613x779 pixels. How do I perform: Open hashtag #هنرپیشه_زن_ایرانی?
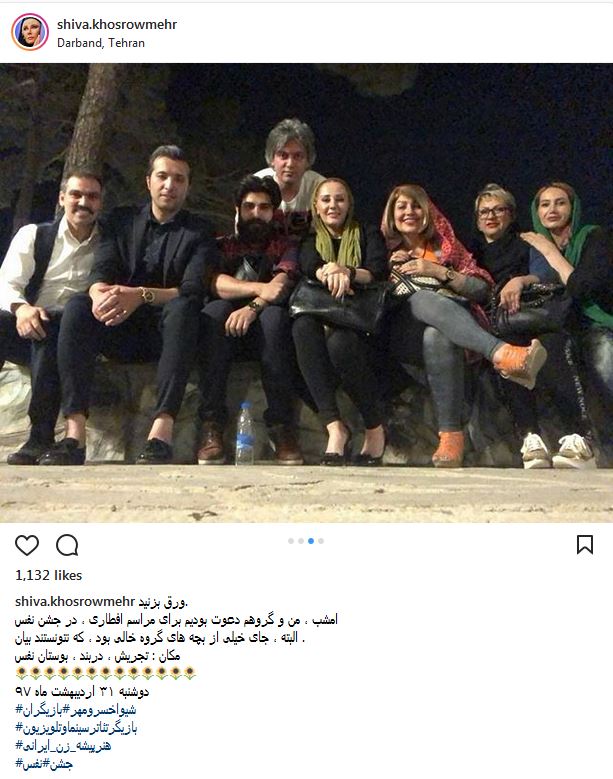coord(63,746)
